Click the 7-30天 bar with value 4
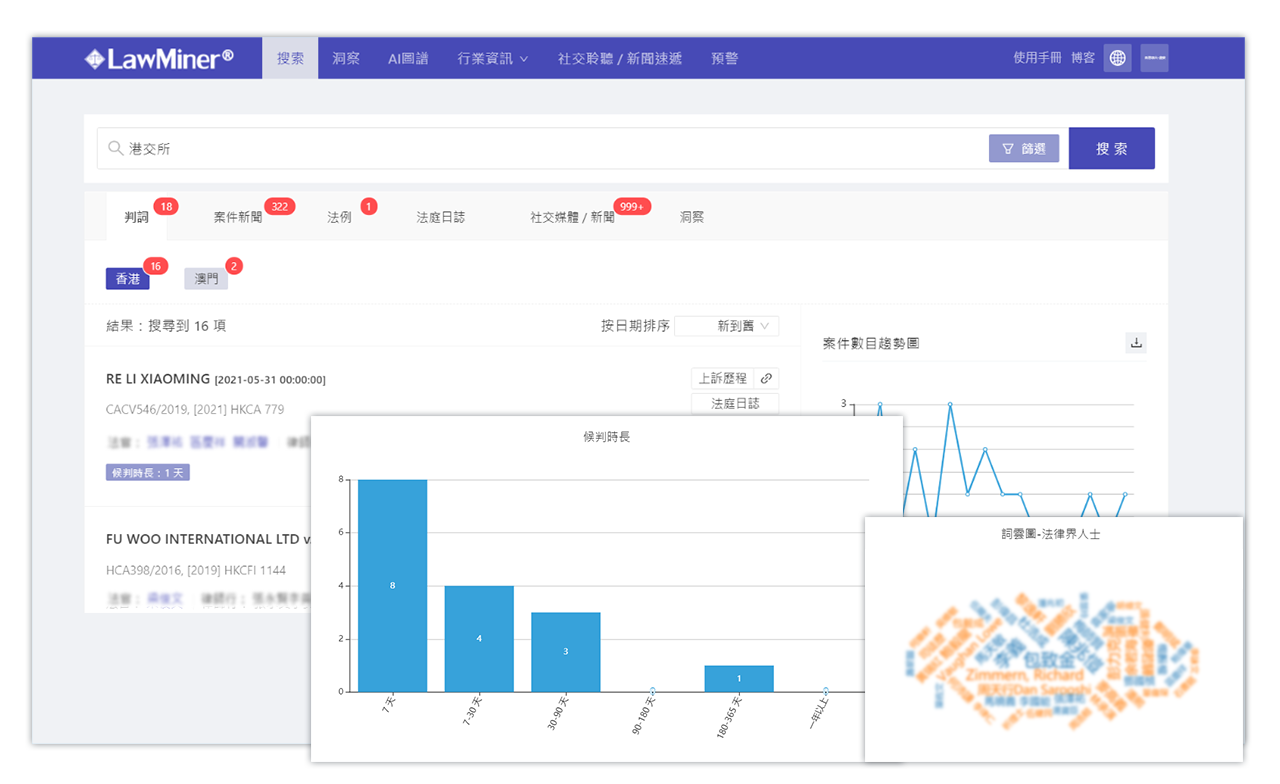Viewport: 1280px width, 784px height. point(479,639)
